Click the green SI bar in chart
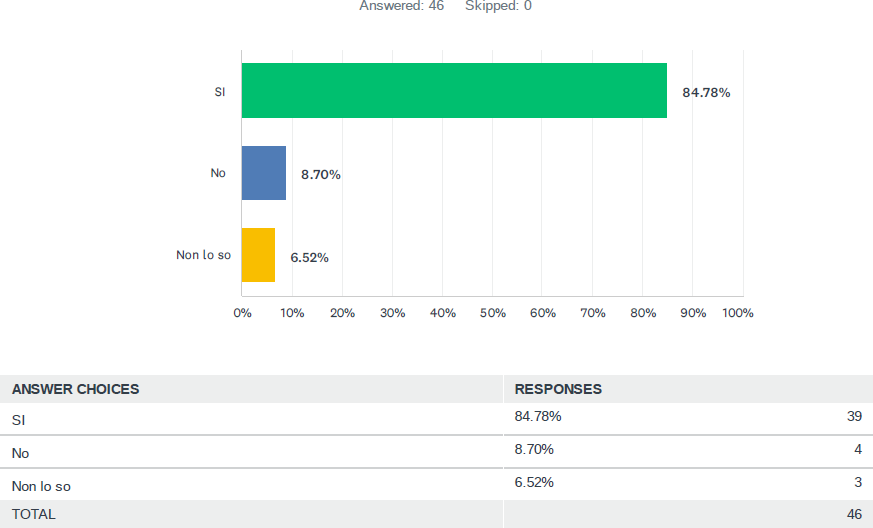 coord(454,91)
